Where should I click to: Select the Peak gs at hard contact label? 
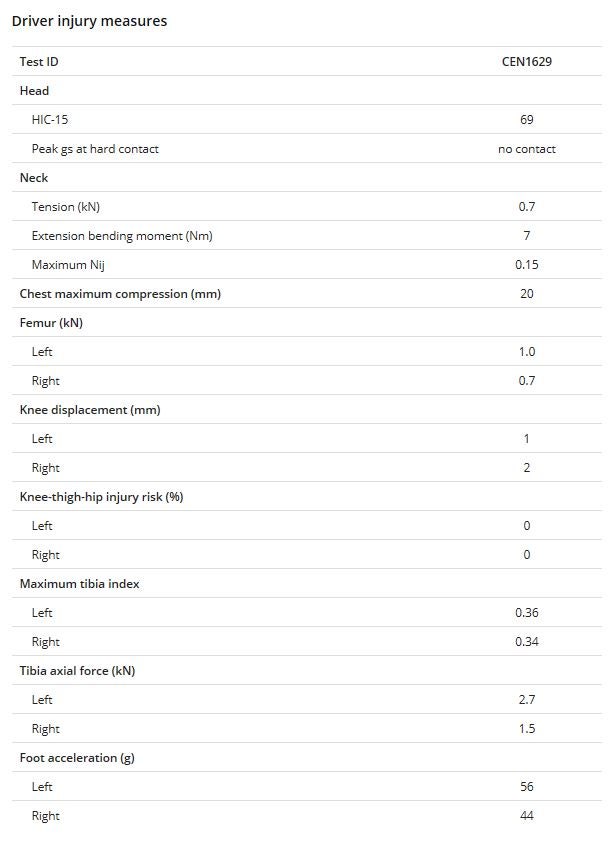click(x=95, y=149)
